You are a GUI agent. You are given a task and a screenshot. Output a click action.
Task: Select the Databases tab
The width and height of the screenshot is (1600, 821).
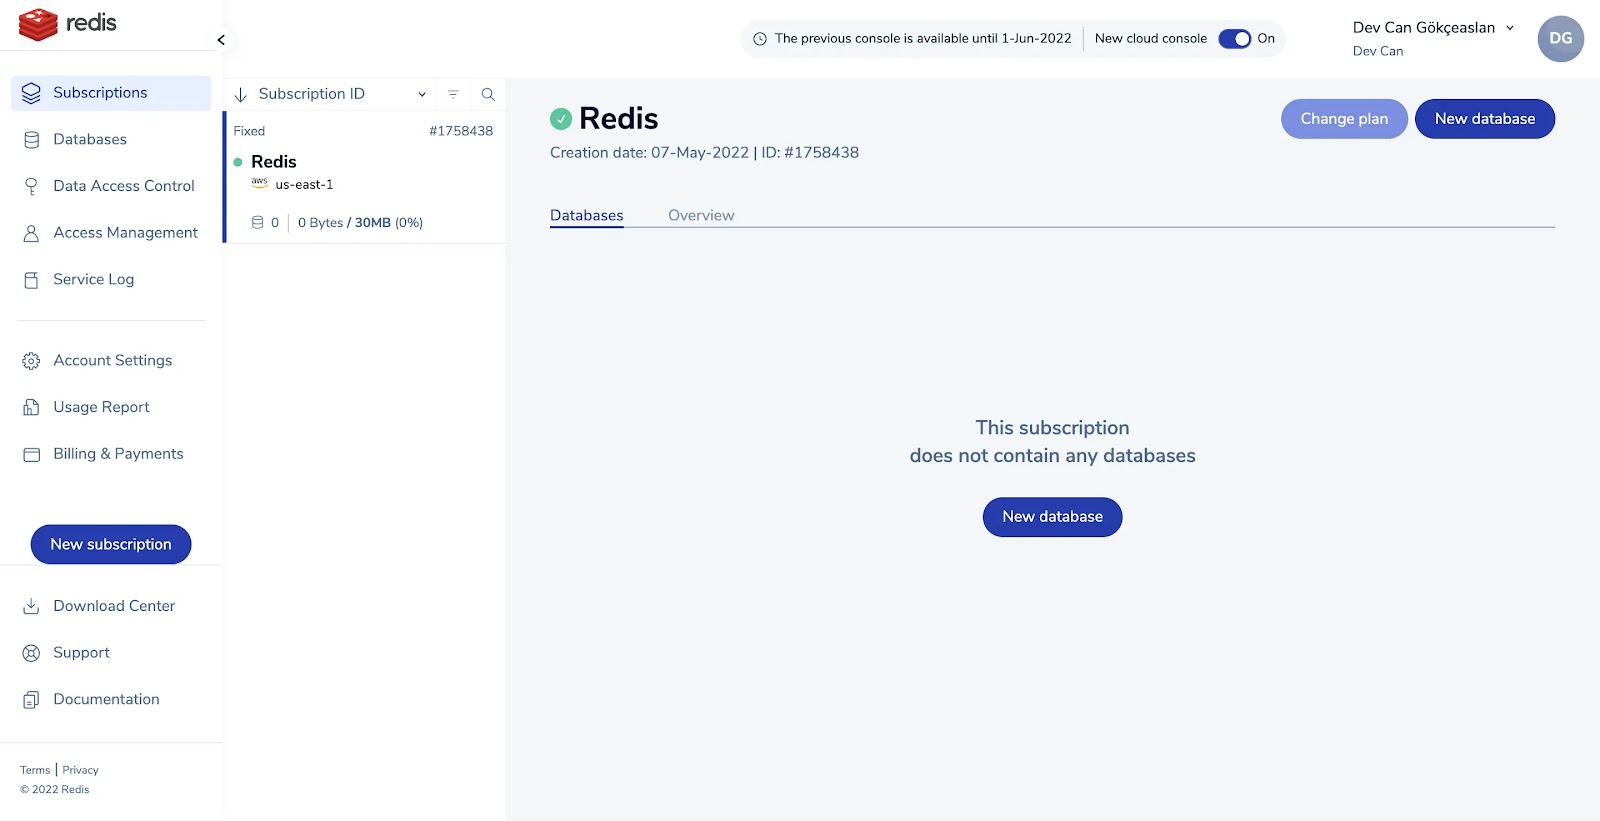tap(587, 215)
